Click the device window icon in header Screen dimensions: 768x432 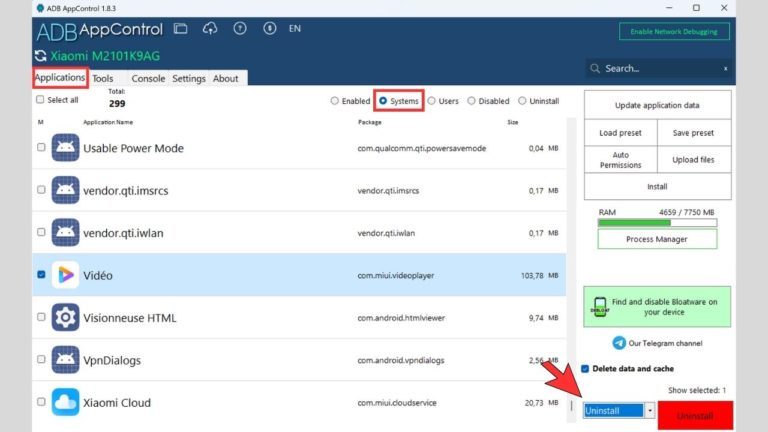coord(180,28)
